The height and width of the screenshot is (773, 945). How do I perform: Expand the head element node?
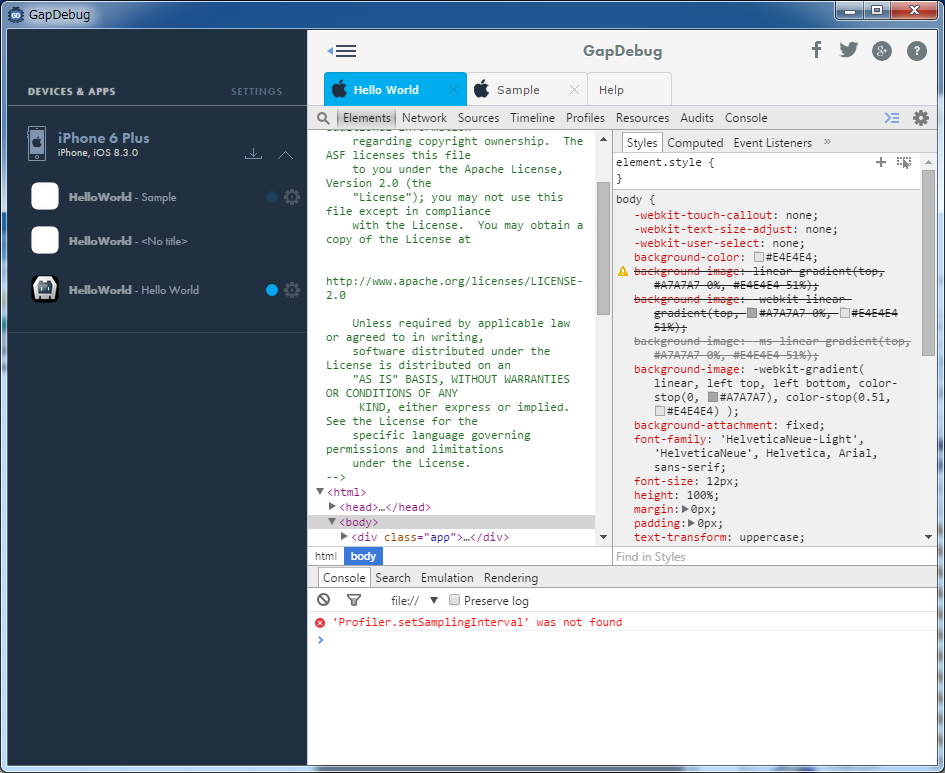point(333,507)
